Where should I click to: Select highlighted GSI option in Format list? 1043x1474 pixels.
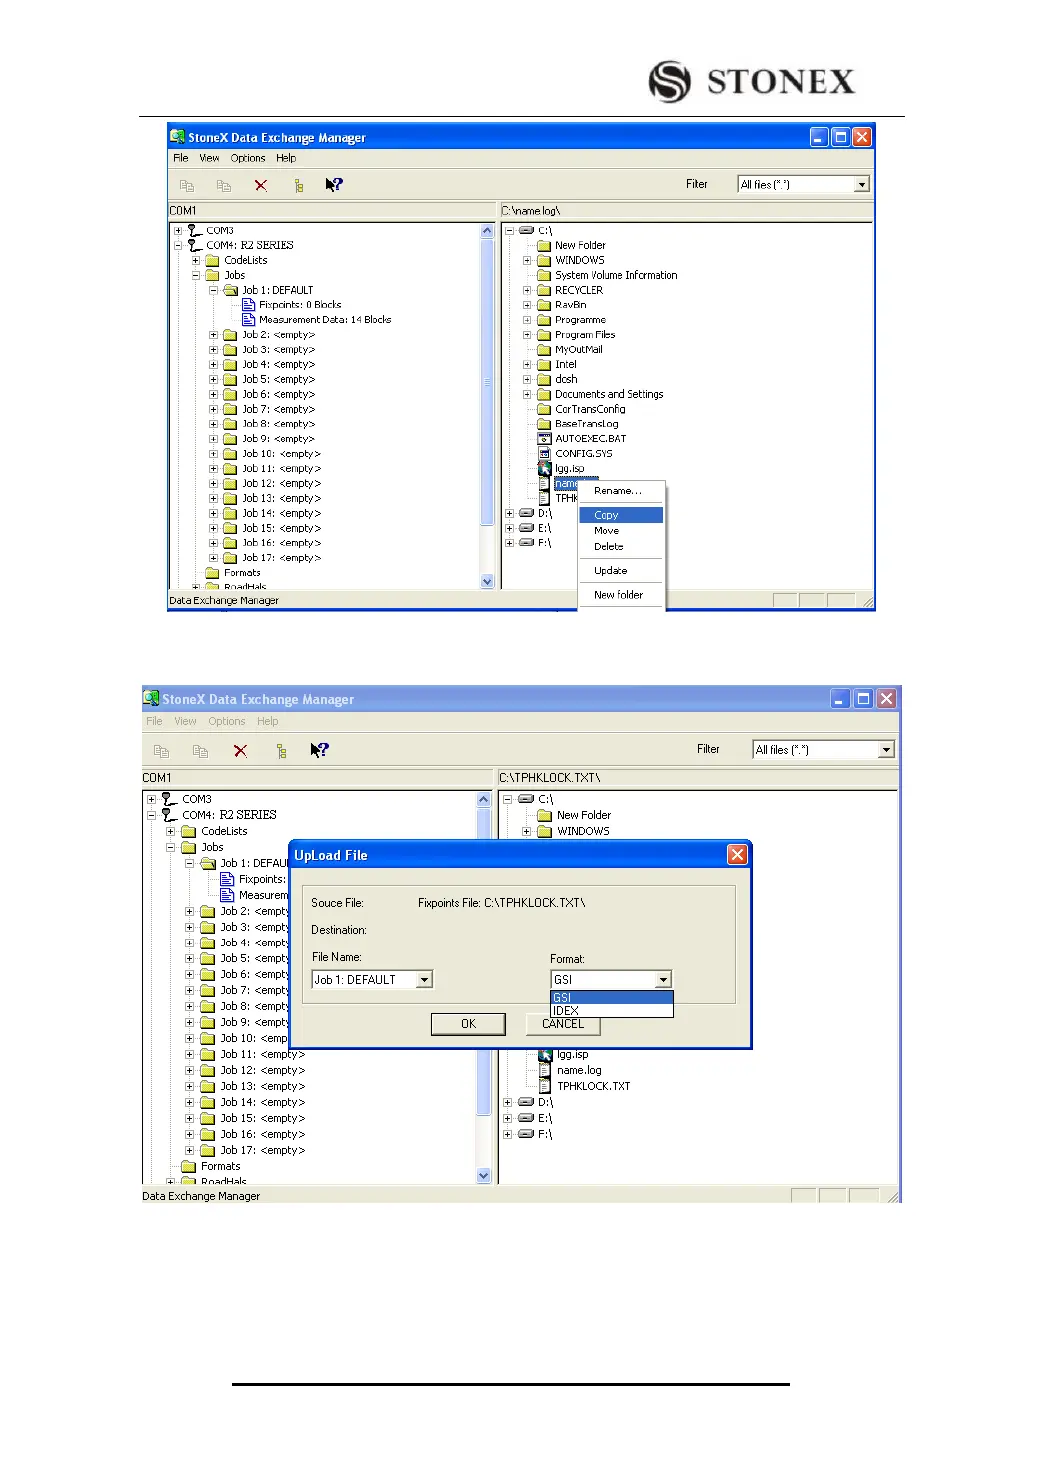[612, 998]
